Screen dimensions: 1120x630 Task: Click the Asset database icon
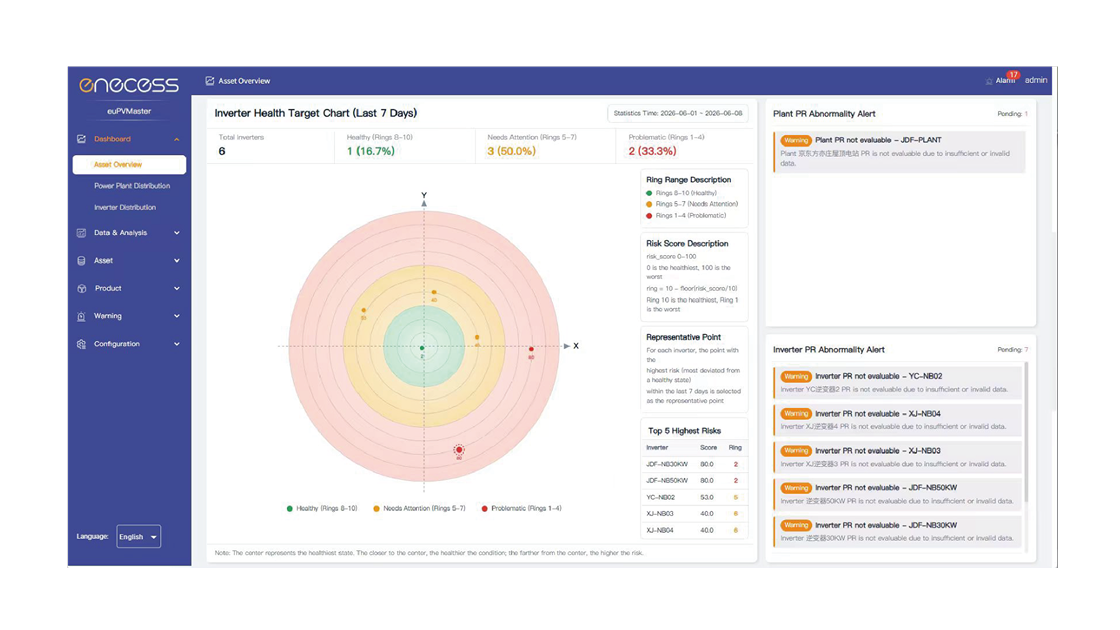pyautogui.click(x=81, y=261)
